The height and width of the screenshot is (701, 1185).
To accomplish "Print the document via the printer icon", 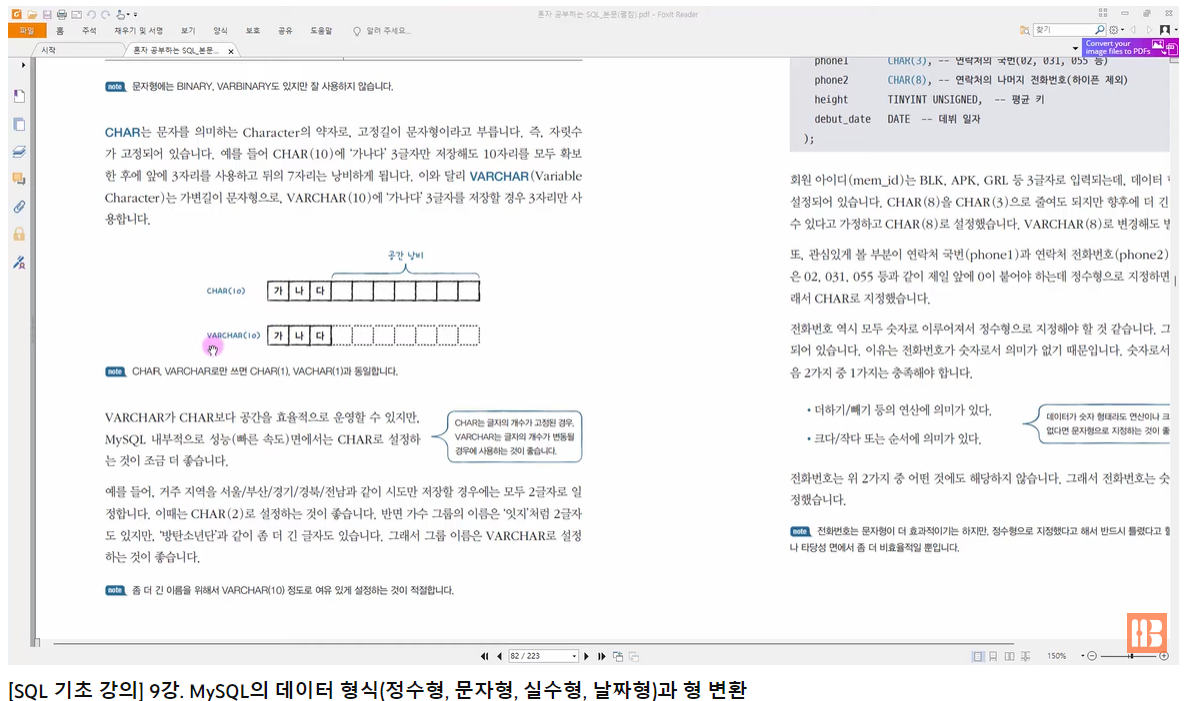I will [x=61, y=14].
